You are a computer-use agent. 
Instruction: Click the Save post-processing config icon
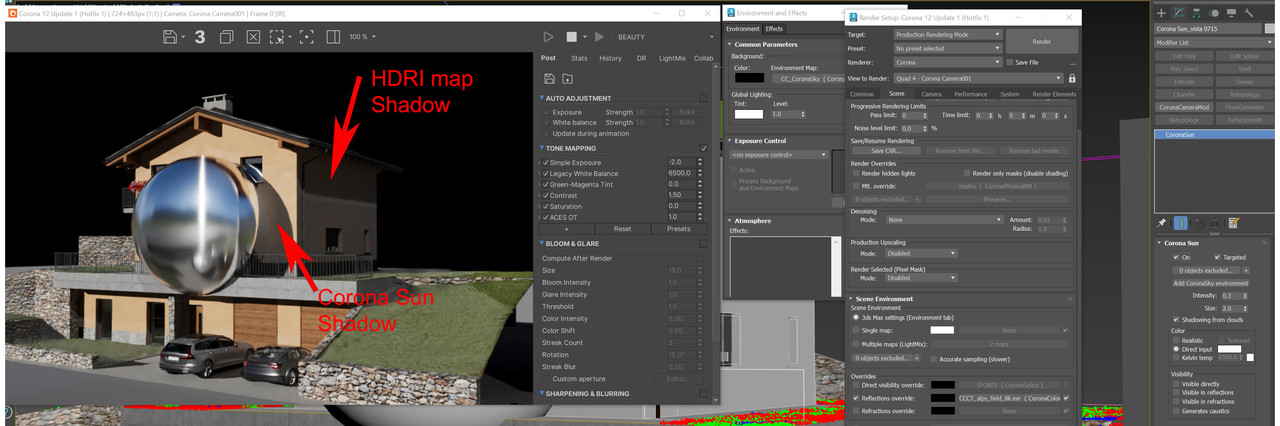549,78
